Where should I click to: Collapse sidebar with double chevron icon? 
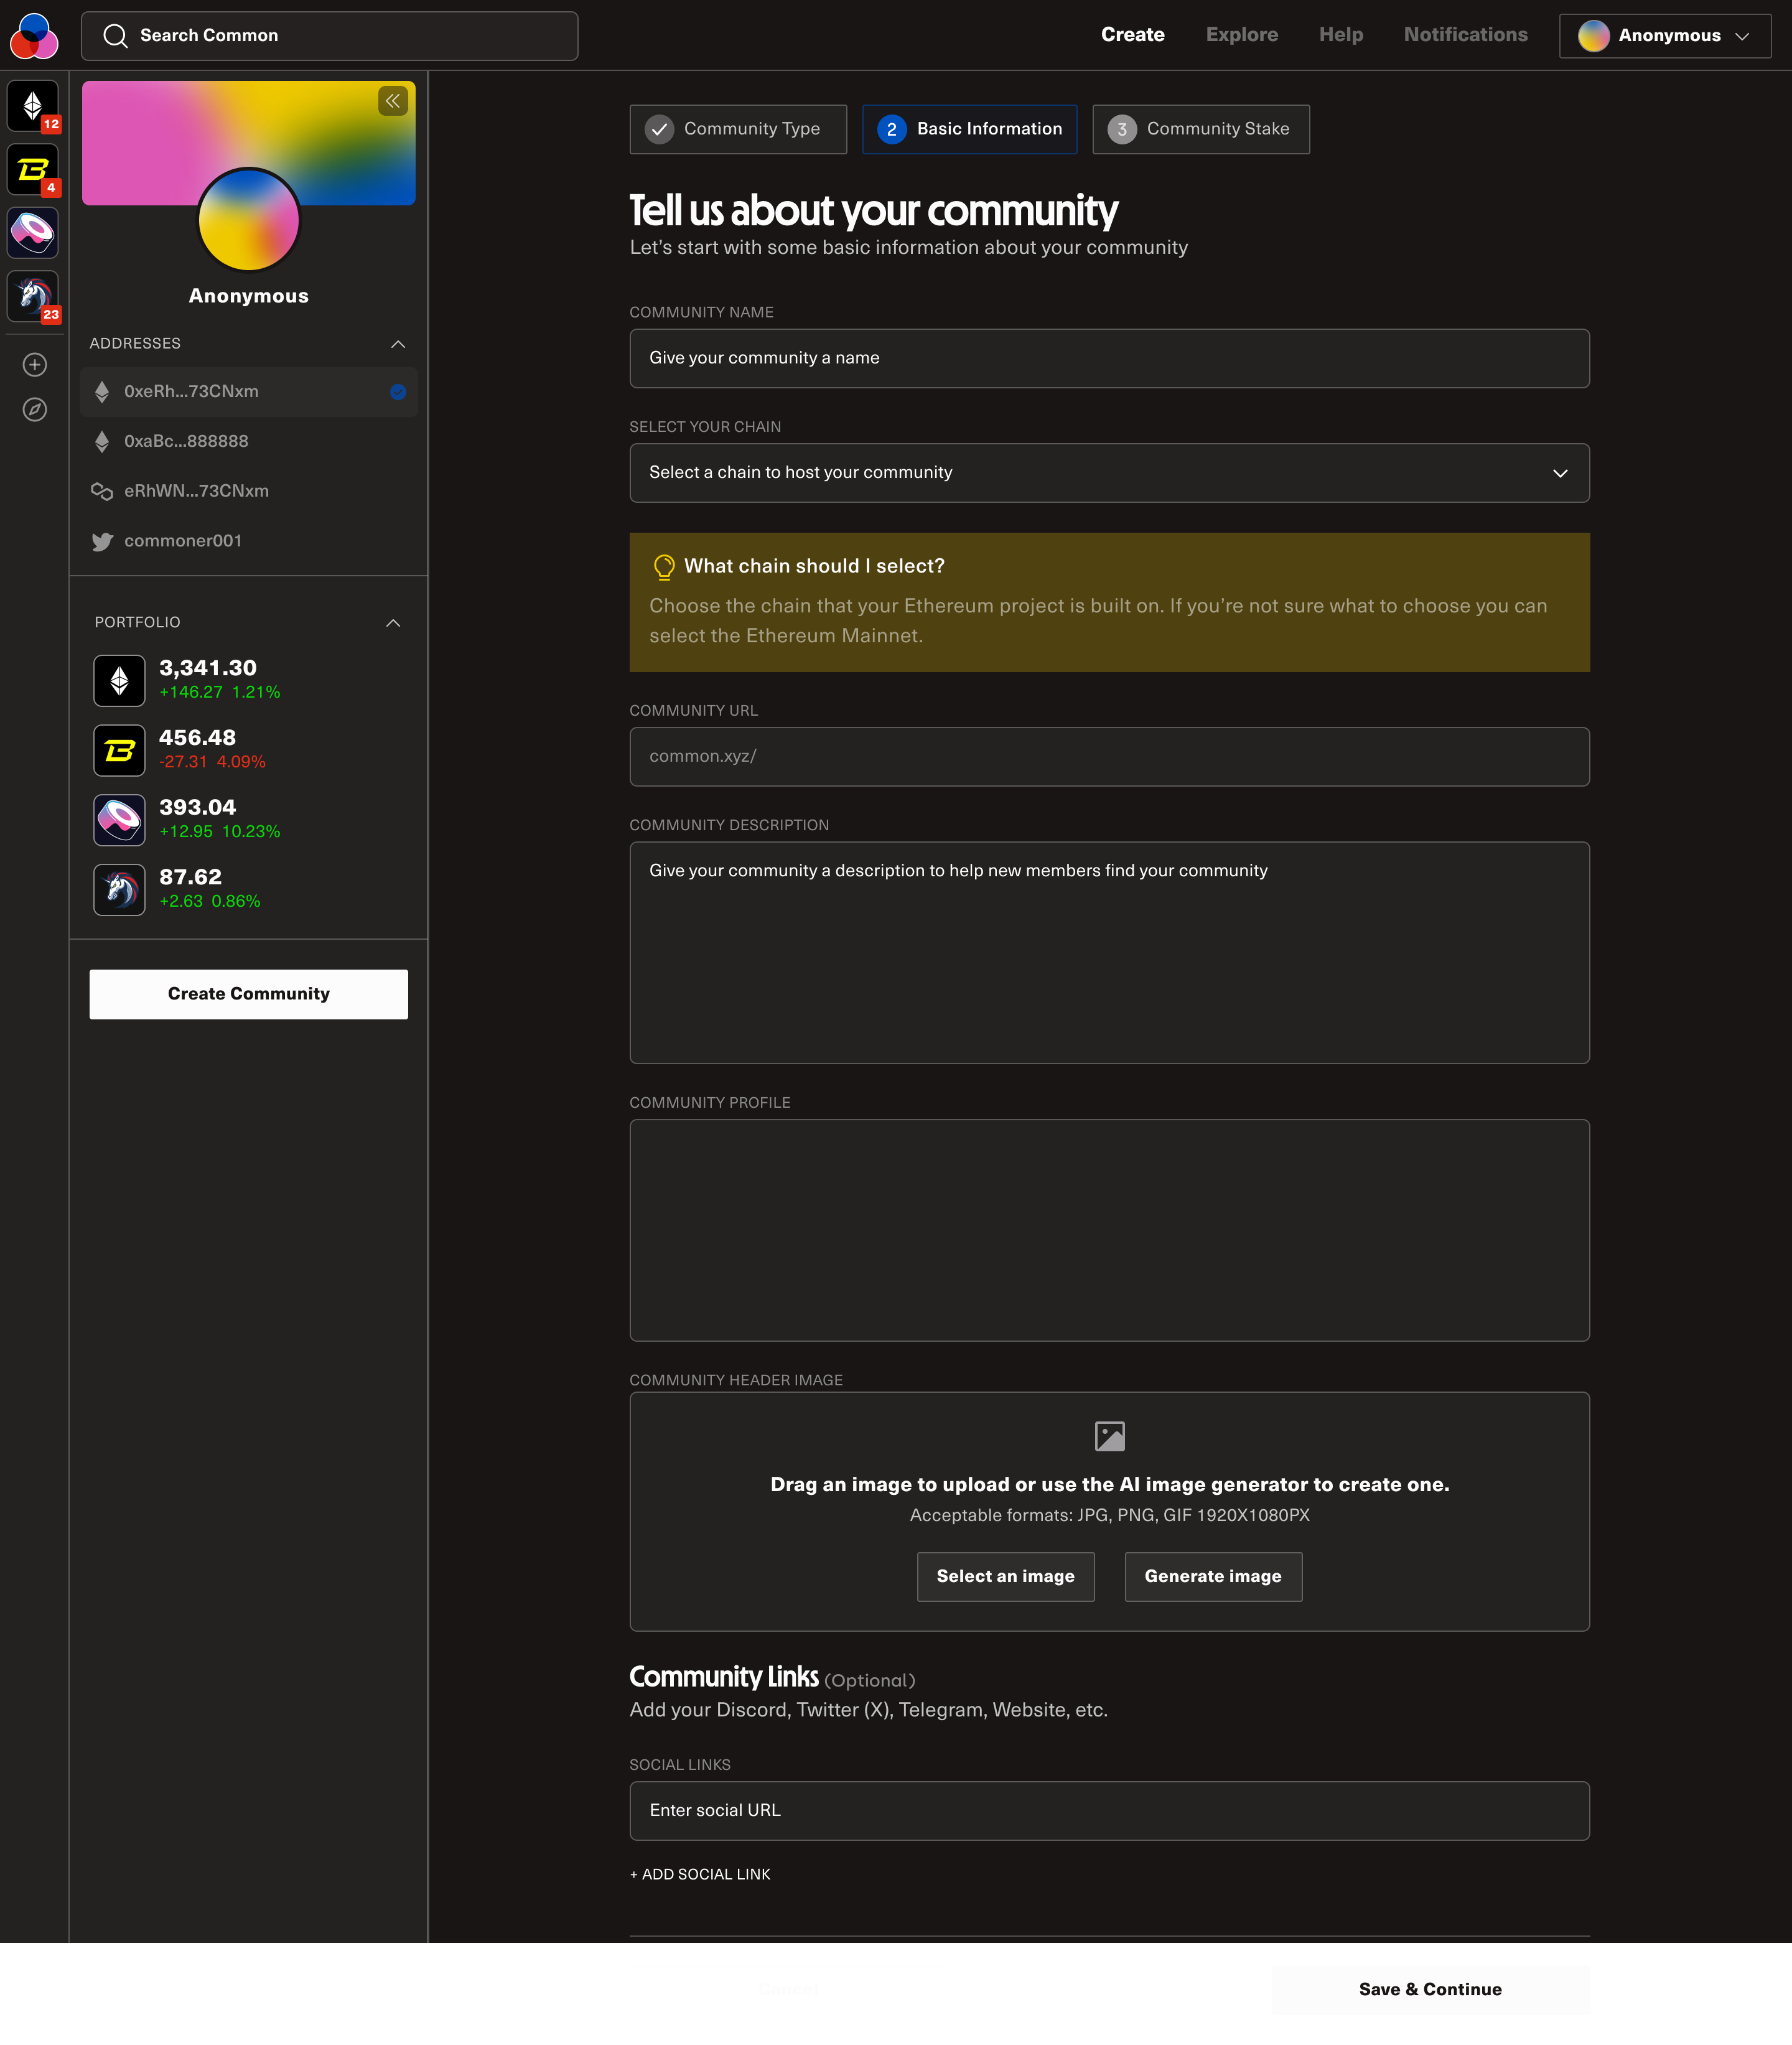[393, 101]
